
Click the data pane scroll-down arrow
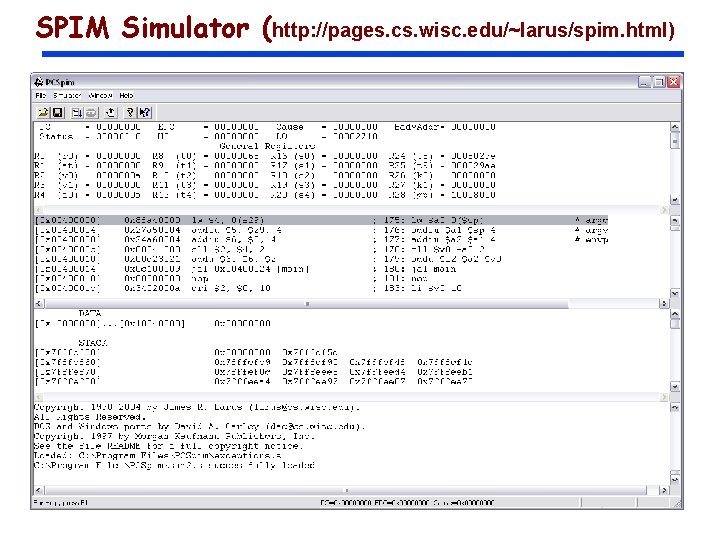click(x=675, y=387)
